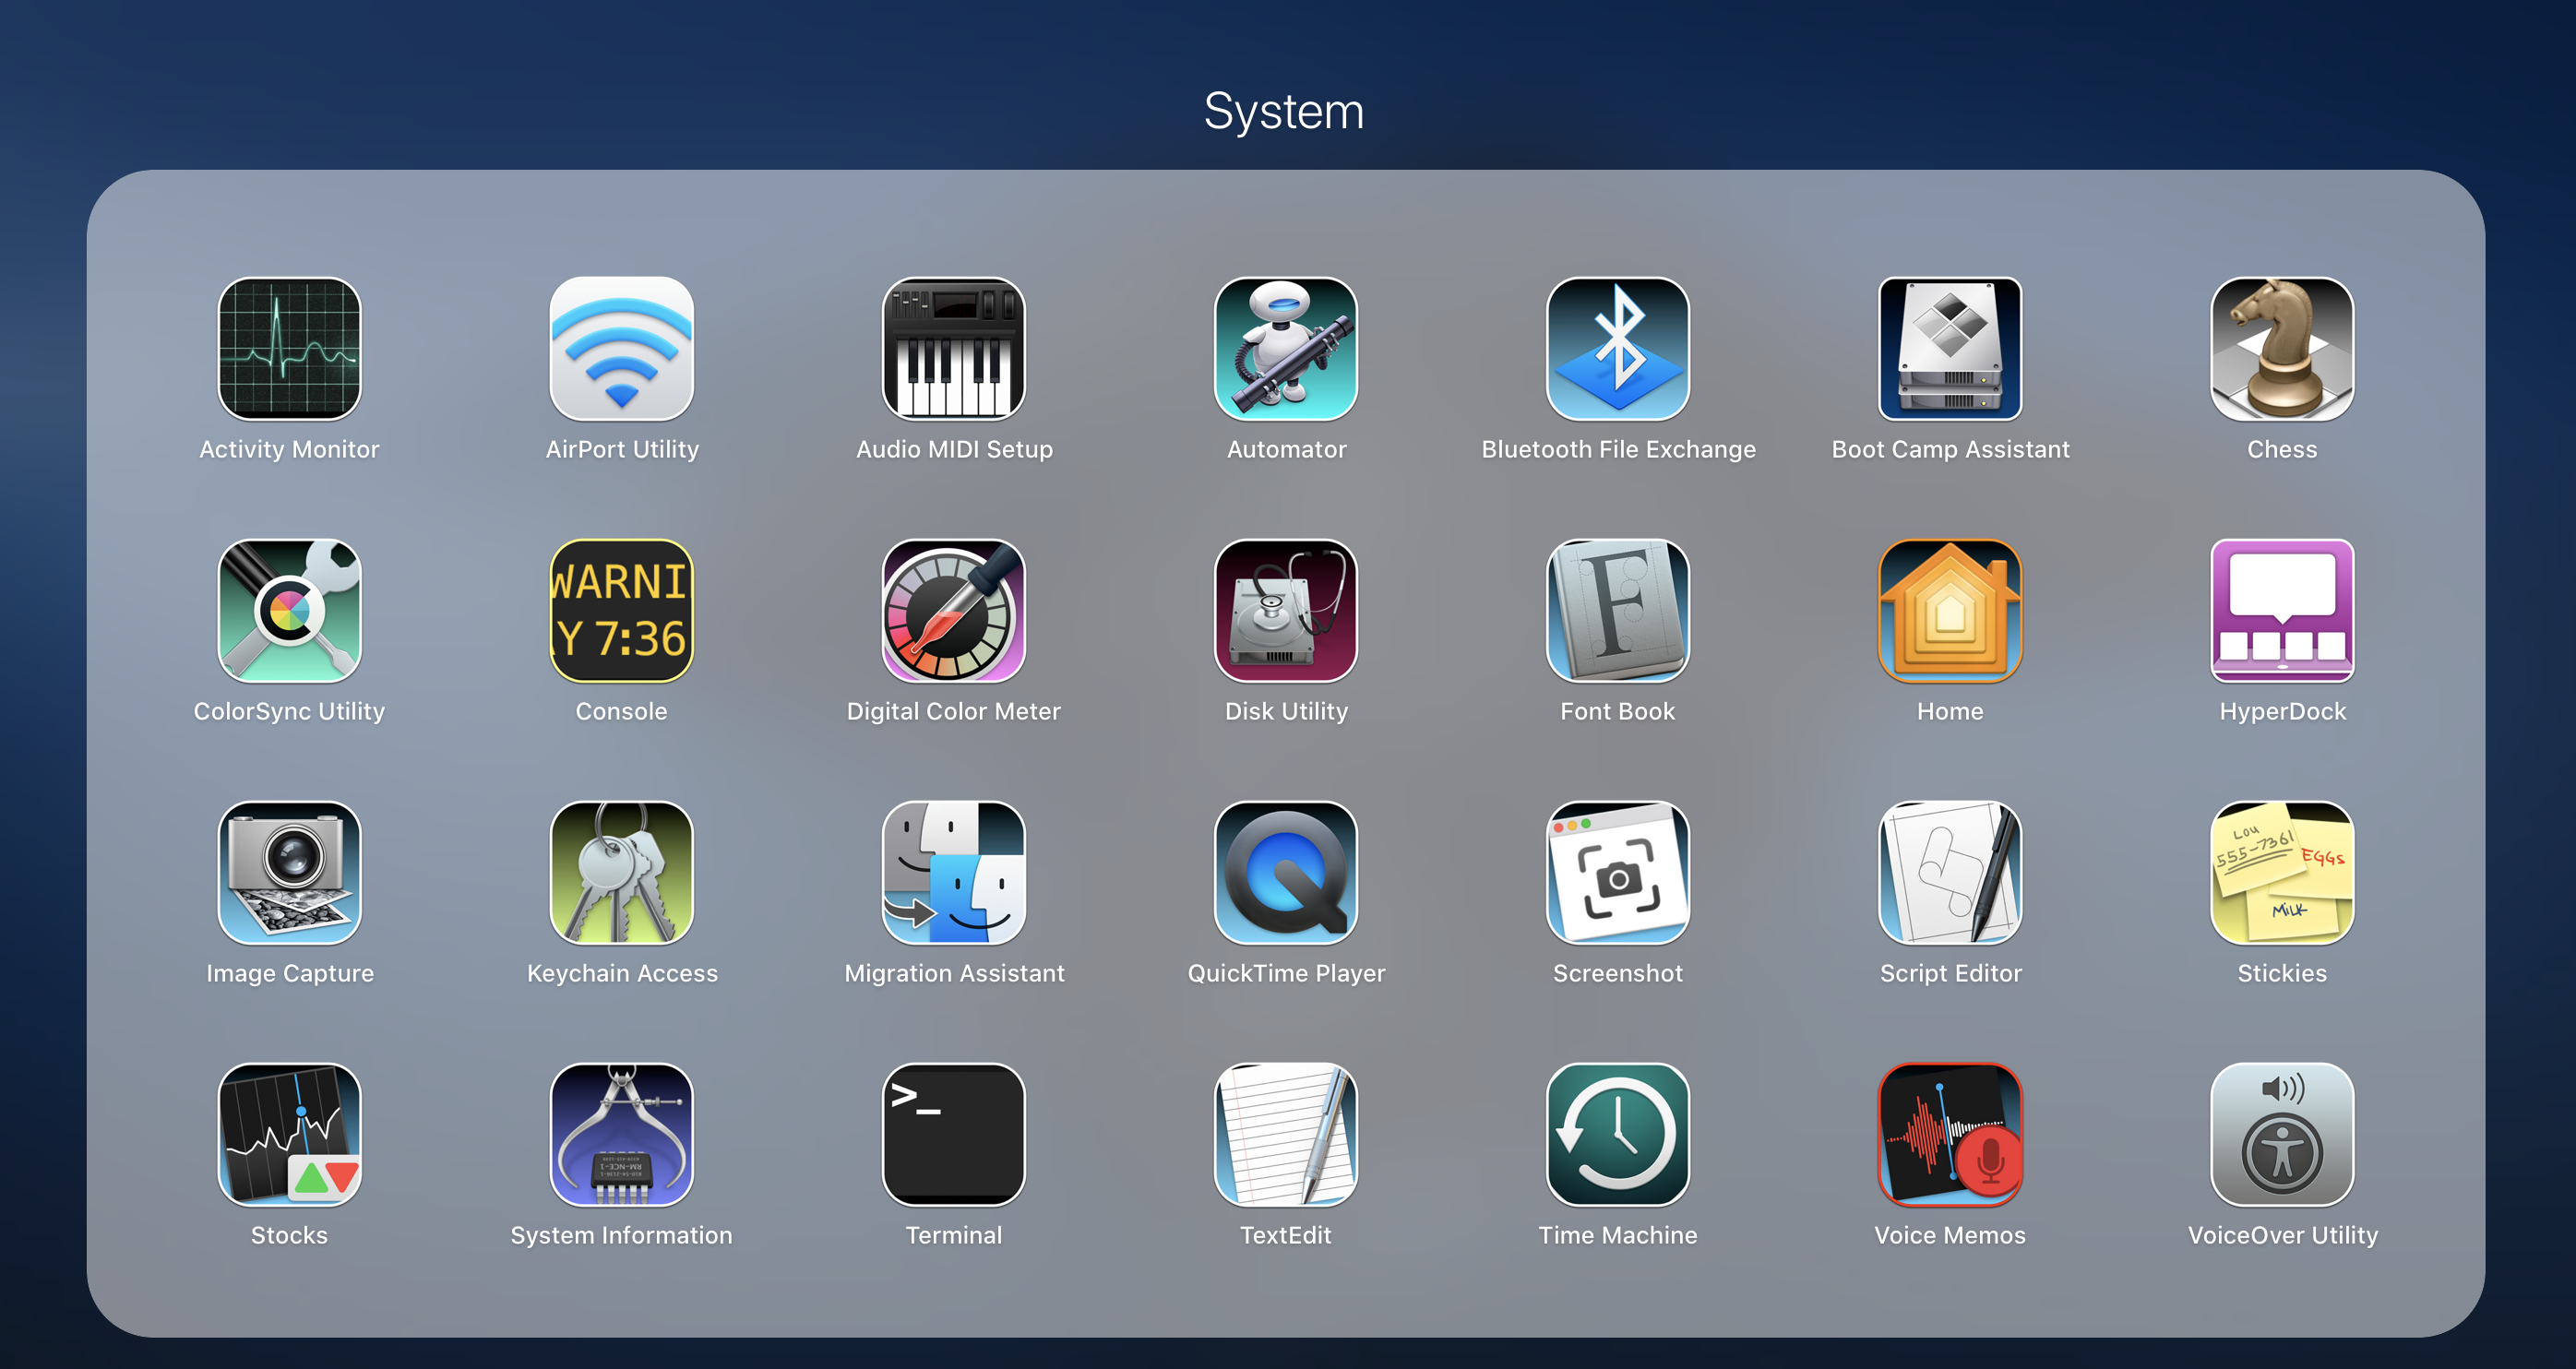Start Boot Camp Assistant
2576x1369 pixels.
[1949, 349]
